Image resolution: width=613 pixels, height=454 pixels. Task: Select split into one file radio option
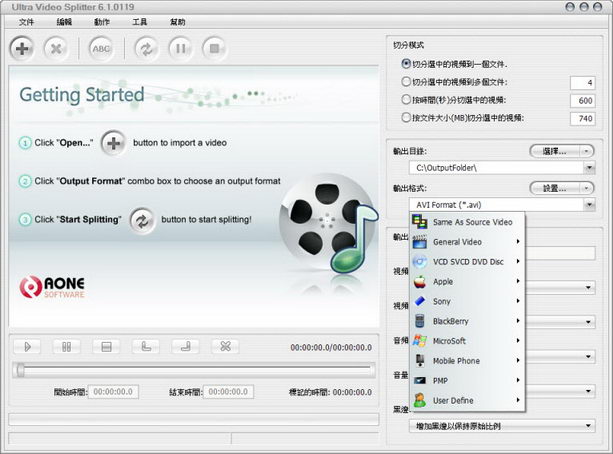click(x=406, y=64)
